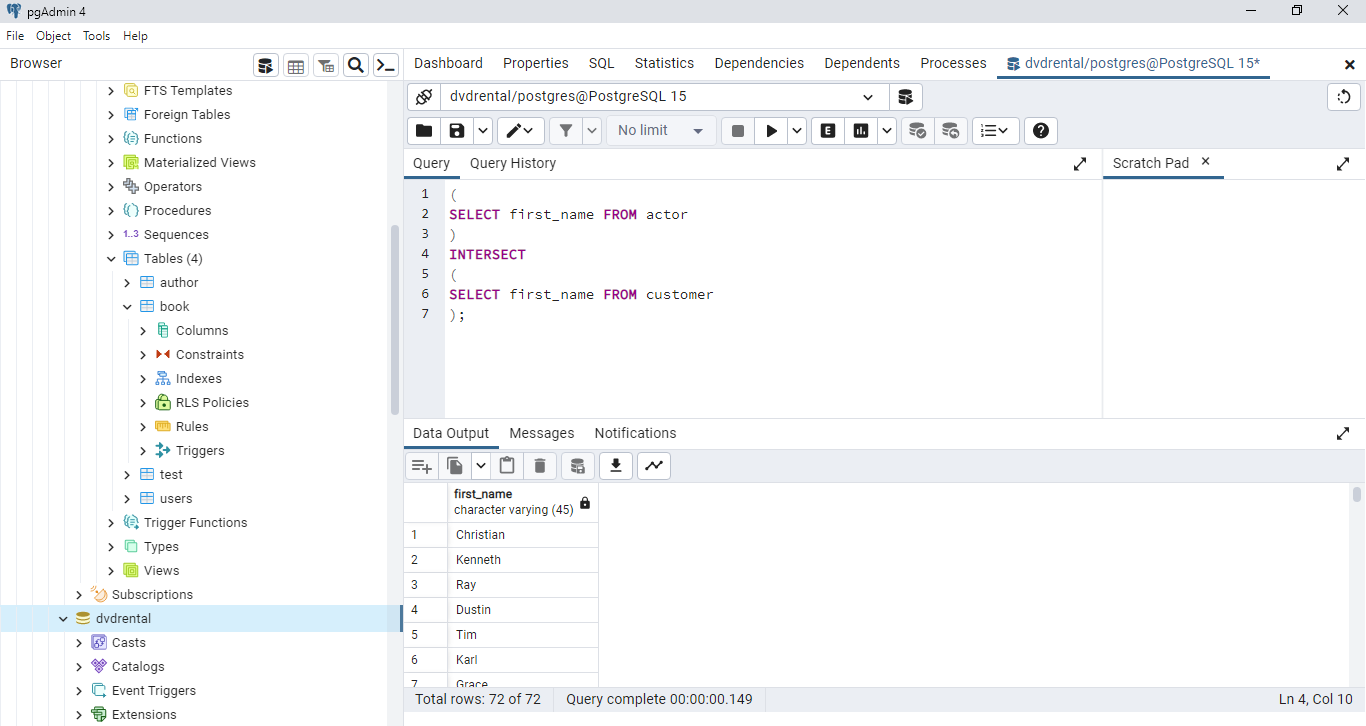Open query tool Help icon
This screenshot has height=726, width=1366.
[x=1041, y=131]
